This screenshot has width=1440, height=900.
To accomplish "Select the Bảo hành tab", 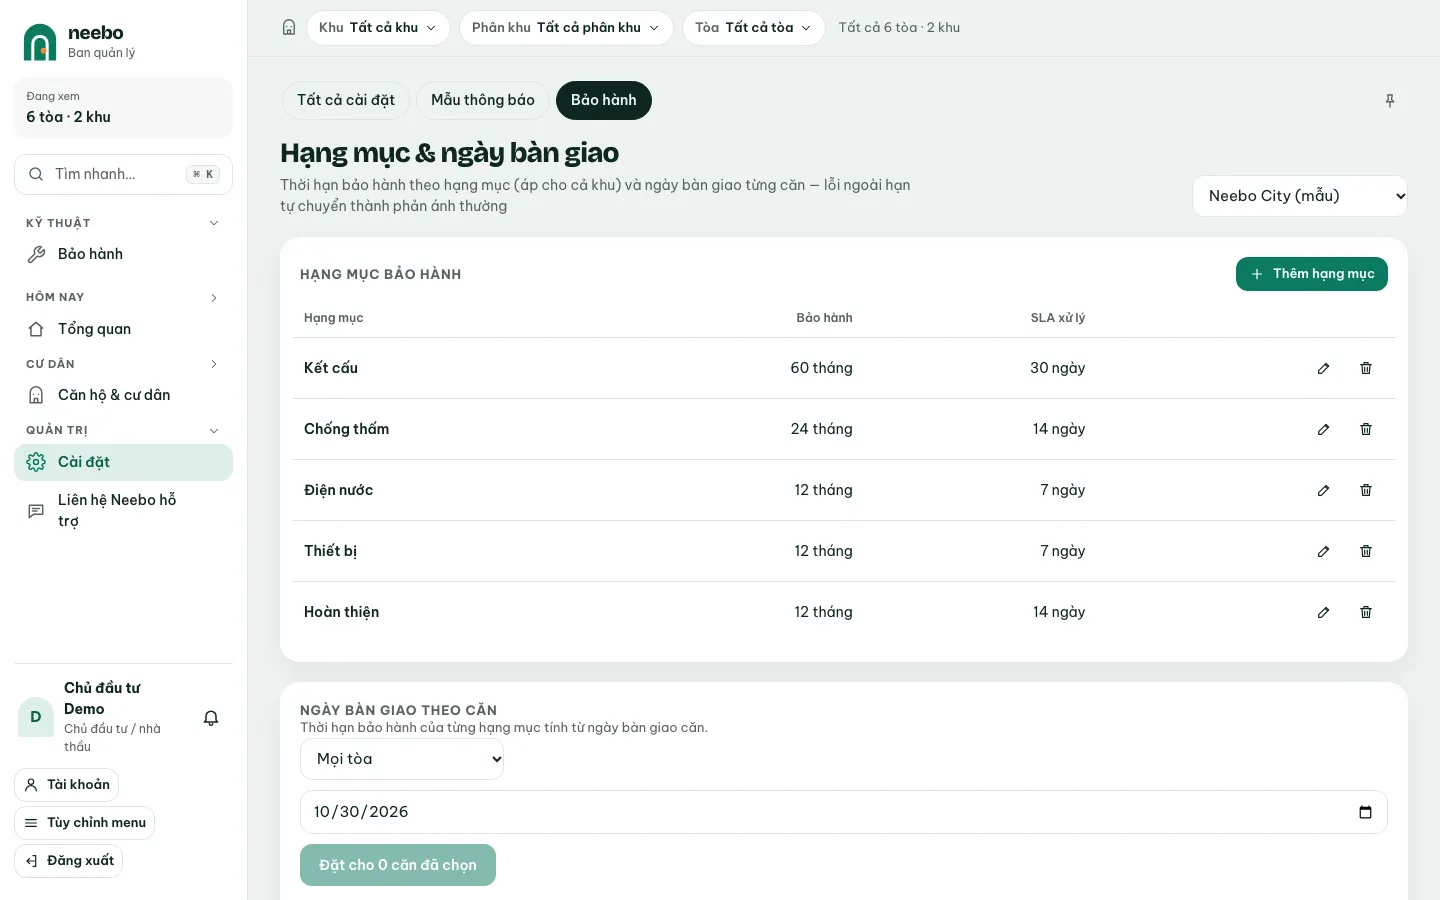I will [604, 100].
